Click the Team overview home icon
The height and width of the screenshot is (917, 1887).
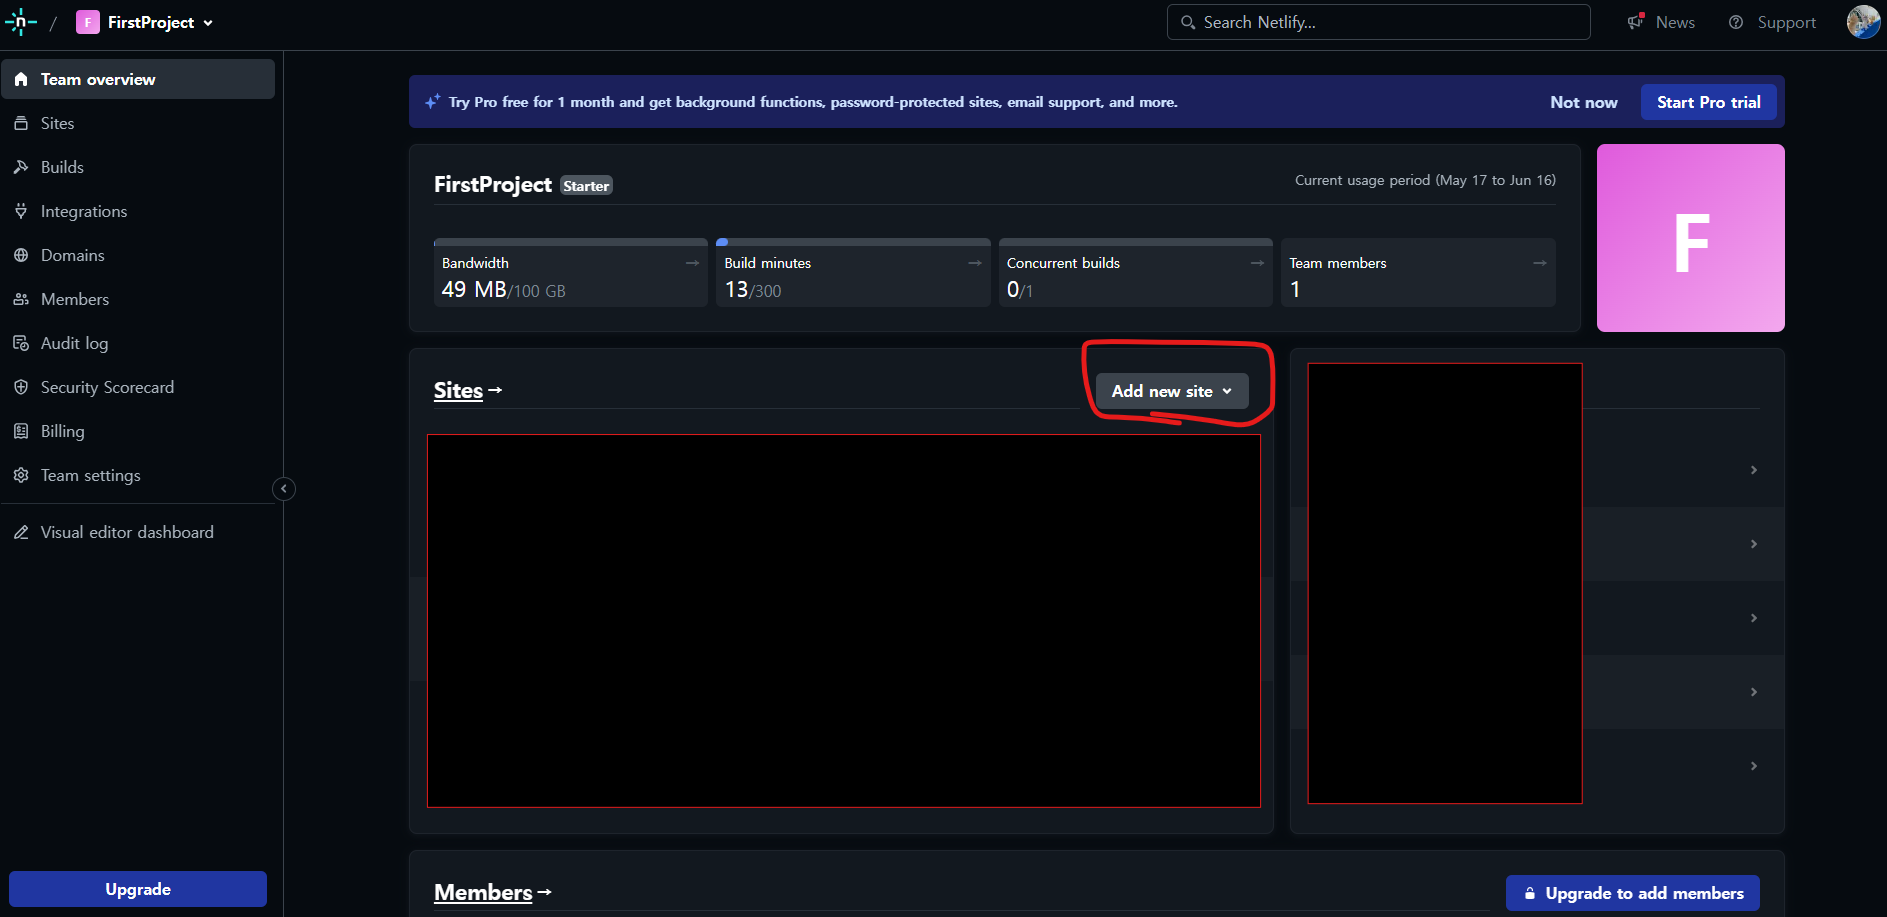21,79
